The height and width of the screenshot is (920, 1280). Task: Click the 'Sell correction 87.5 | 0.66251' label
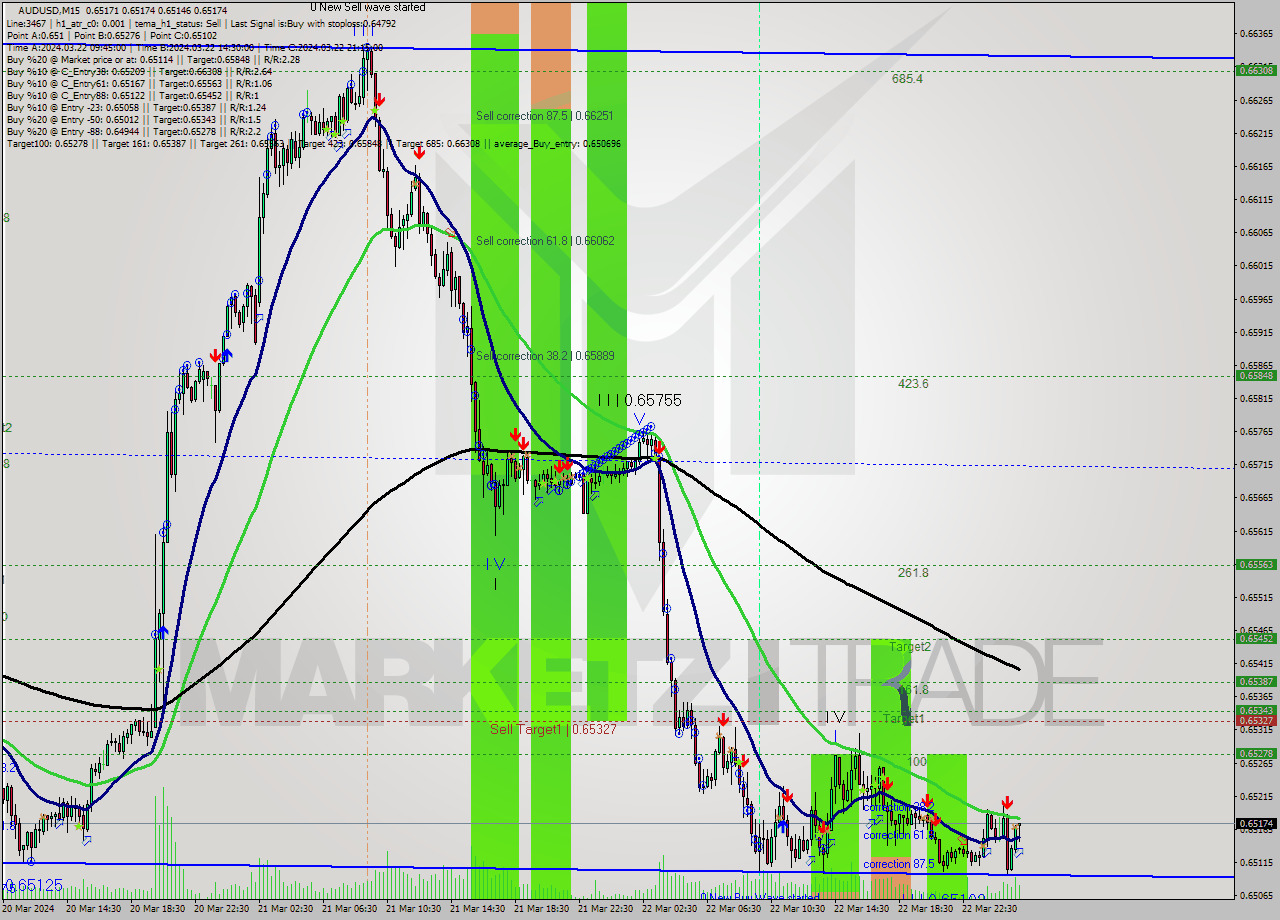(545, 116)
